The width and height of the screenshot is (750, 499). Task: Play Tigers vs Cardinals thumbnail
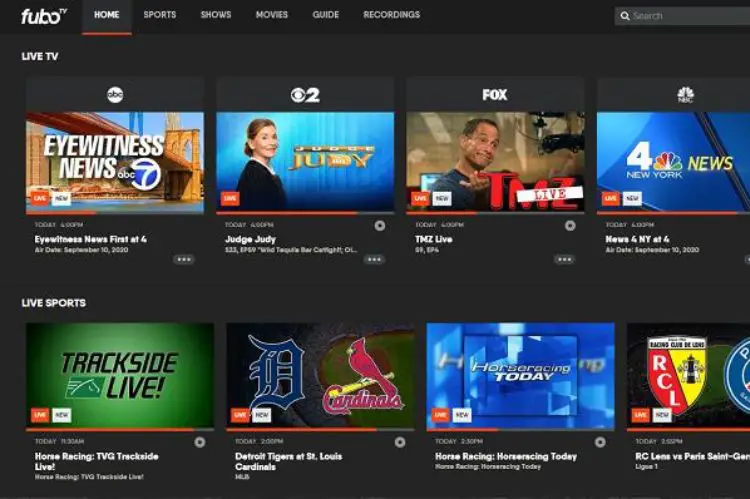320,375
